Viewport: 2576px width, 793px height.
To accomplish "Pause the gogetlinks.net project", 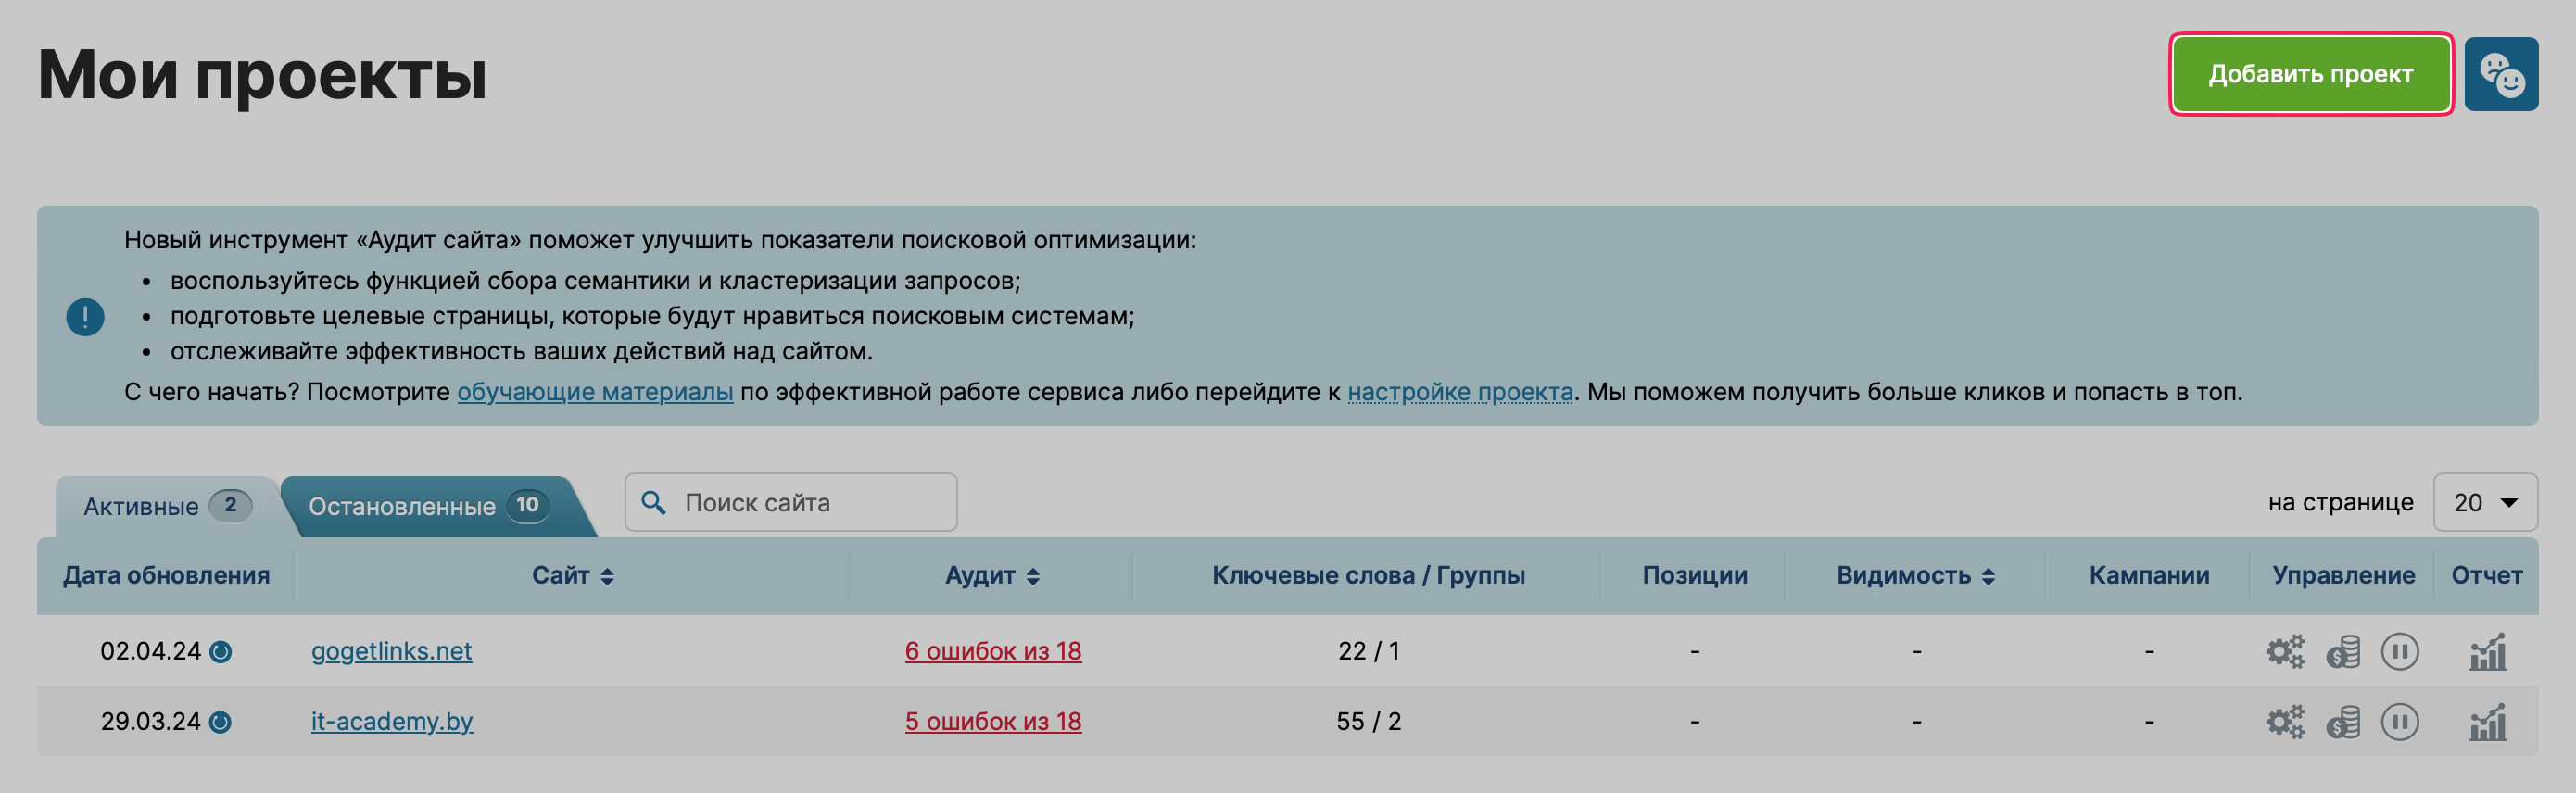I will [x=2399, y=651].
